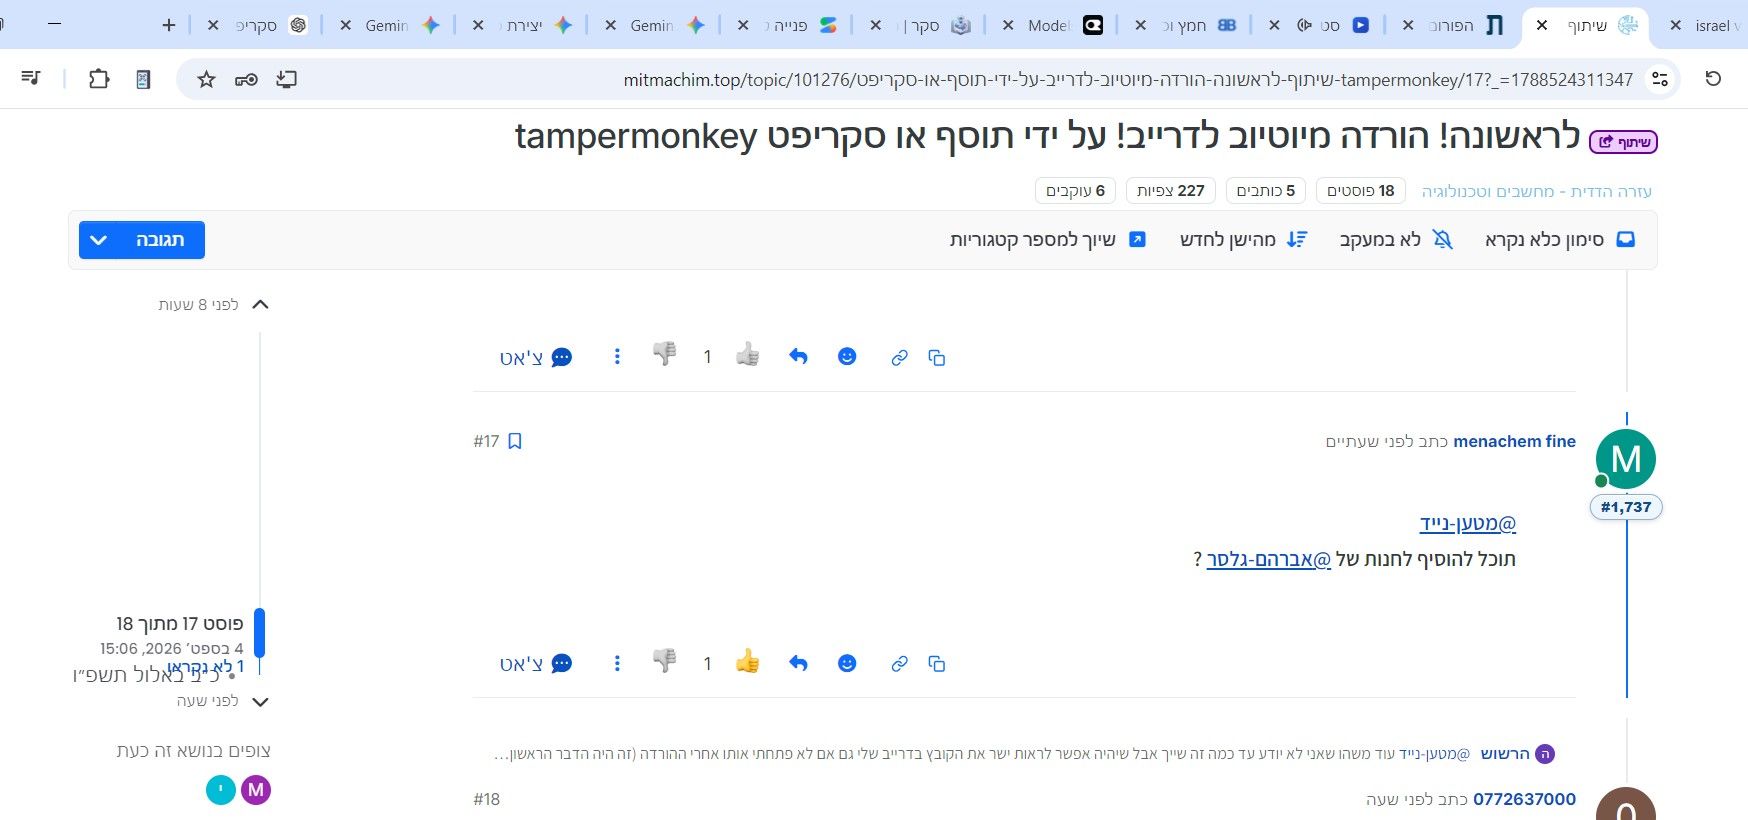Screen dimensions: 1748x820
Task: Click the תגובה reply button
Action: [x=160, y=240]
